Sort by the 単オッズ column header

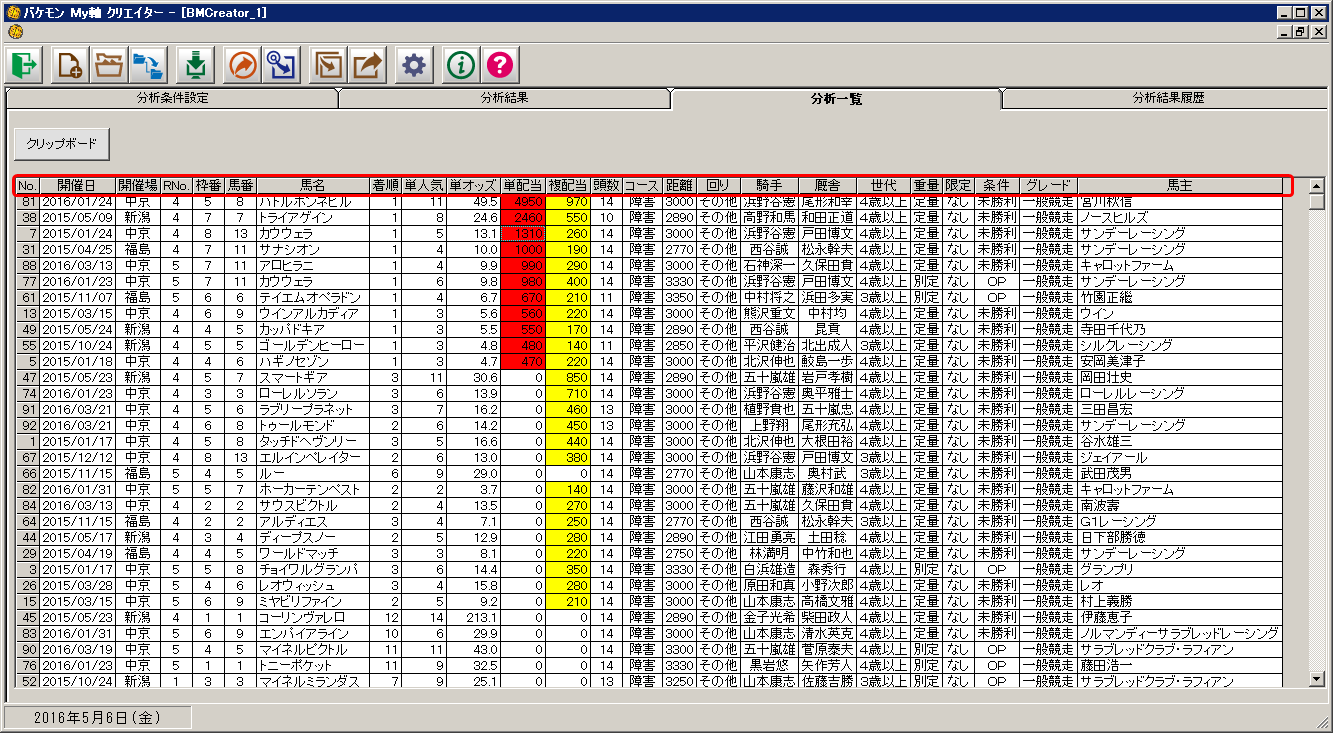click(473, 185)
